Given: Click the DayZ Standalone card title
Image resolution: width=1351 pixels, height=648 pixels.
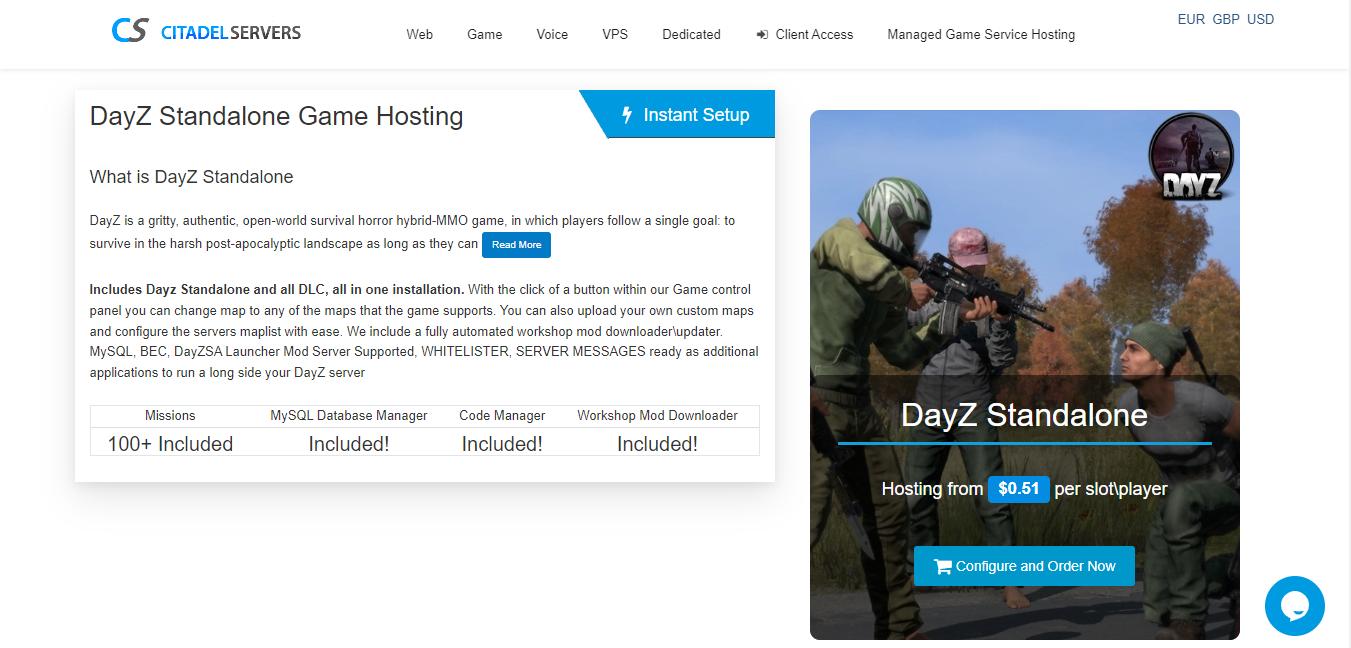Looking at the screenshot, I should click(1024, 415).
